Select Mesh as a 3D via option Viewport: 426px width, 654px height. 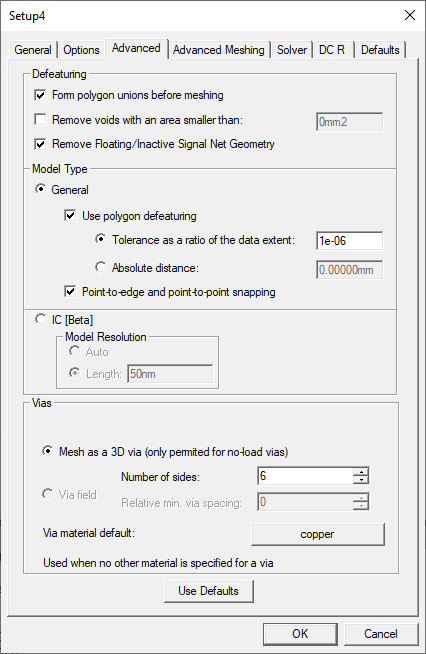tap(48, 451)
